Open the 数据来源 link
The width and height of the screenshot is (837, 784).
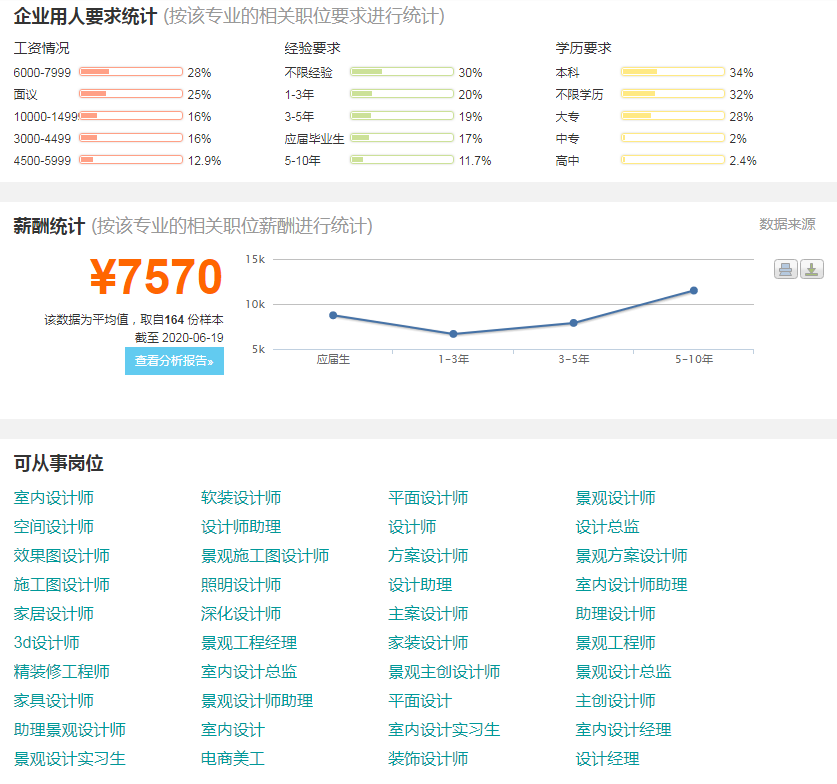point(787,224)
